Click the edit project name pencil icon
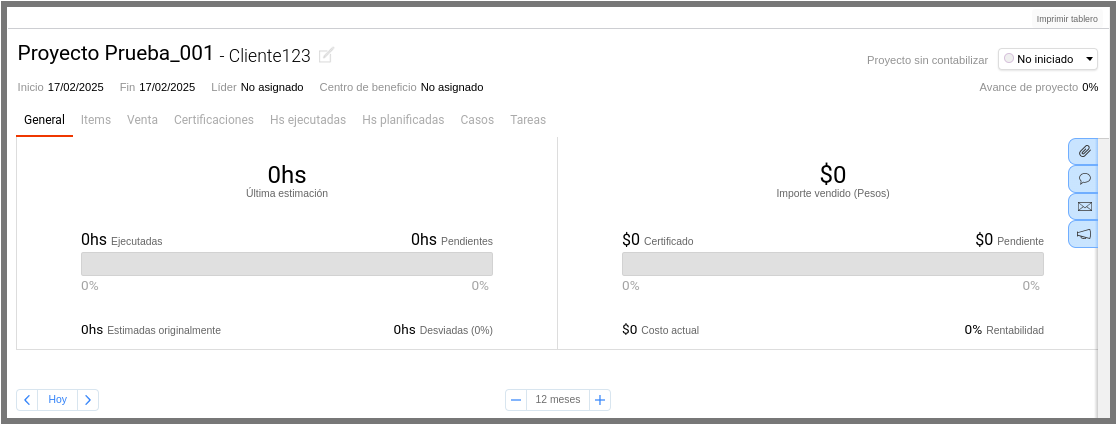1116x425 pixels. (326, 55)
